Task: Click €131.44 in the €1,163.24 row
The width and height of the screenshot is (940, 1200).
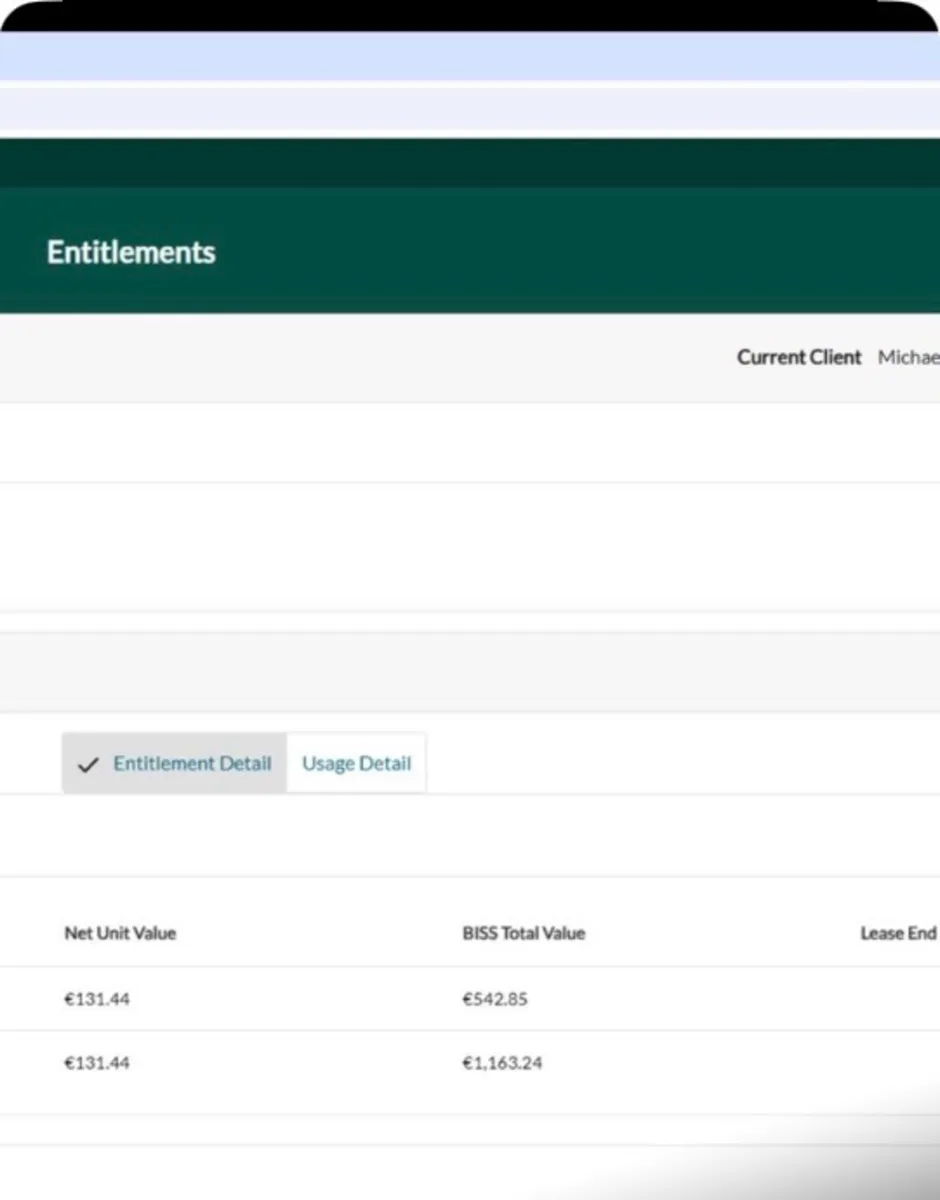Action: click(x=97, y=1063)
